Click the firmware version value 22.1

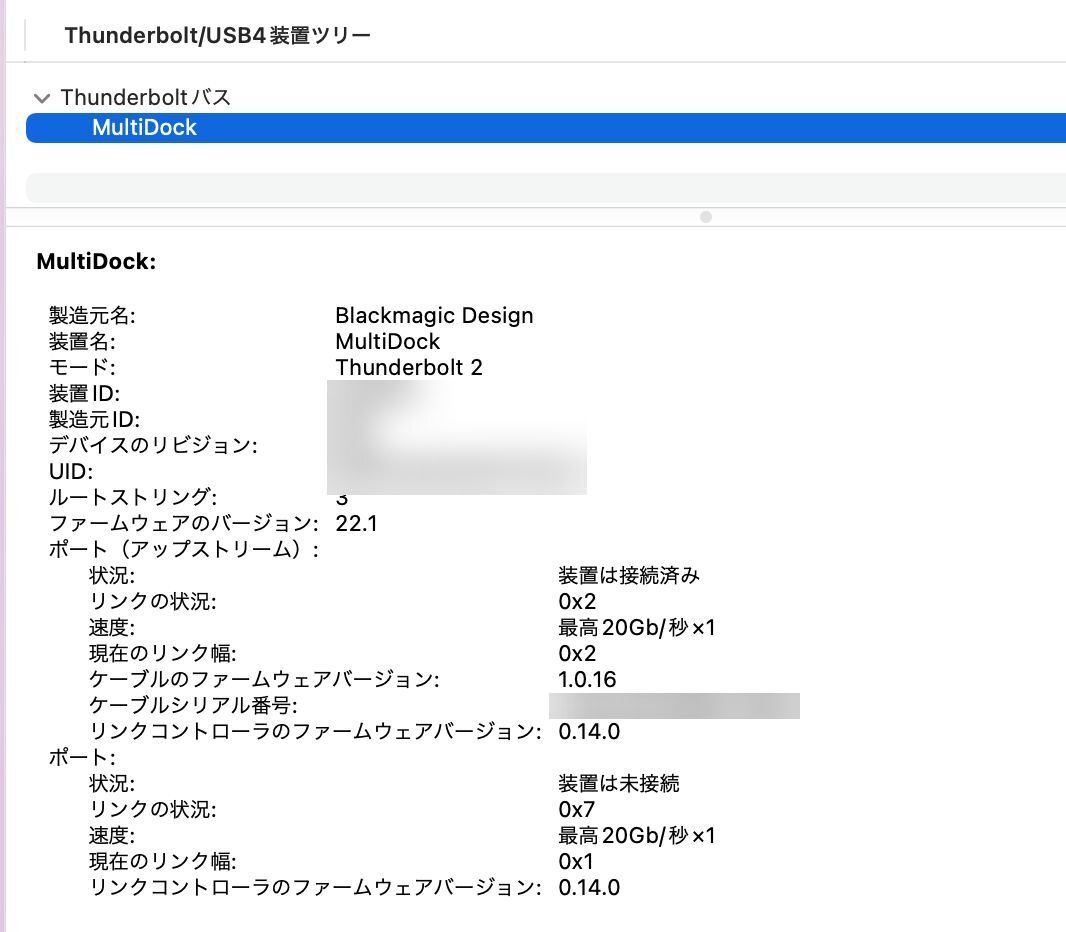357,523
